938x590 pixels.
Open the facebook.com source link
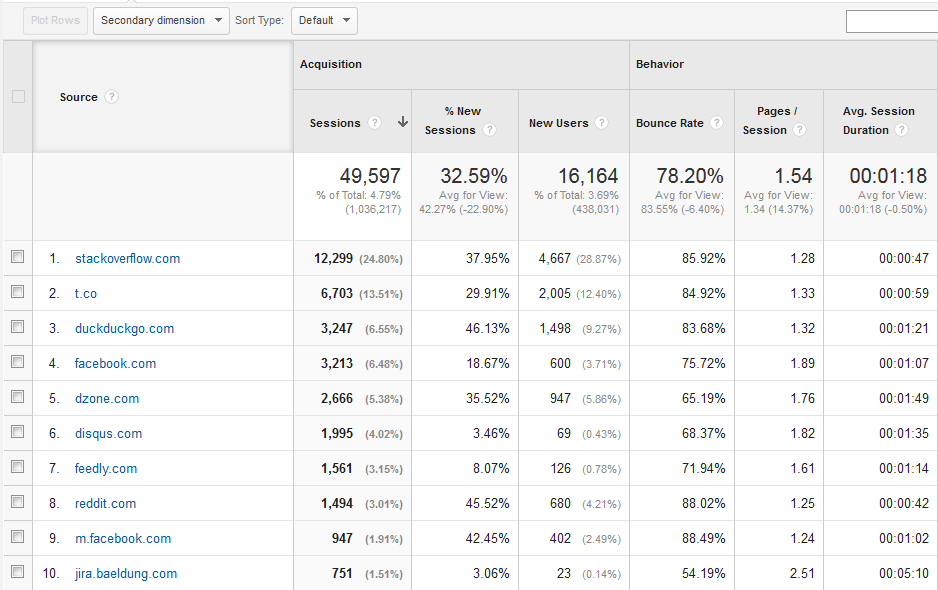pyautogui.click(x=115, y=363)
